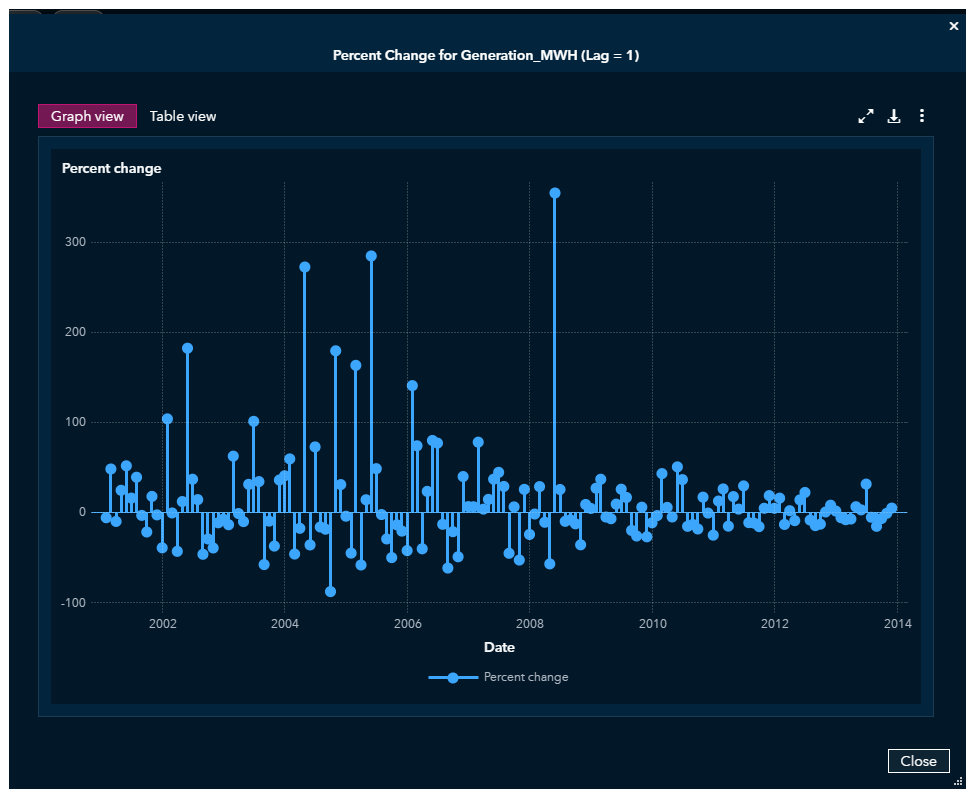
Task: Click the '2012' x-axis label
Action: [774, 624]
